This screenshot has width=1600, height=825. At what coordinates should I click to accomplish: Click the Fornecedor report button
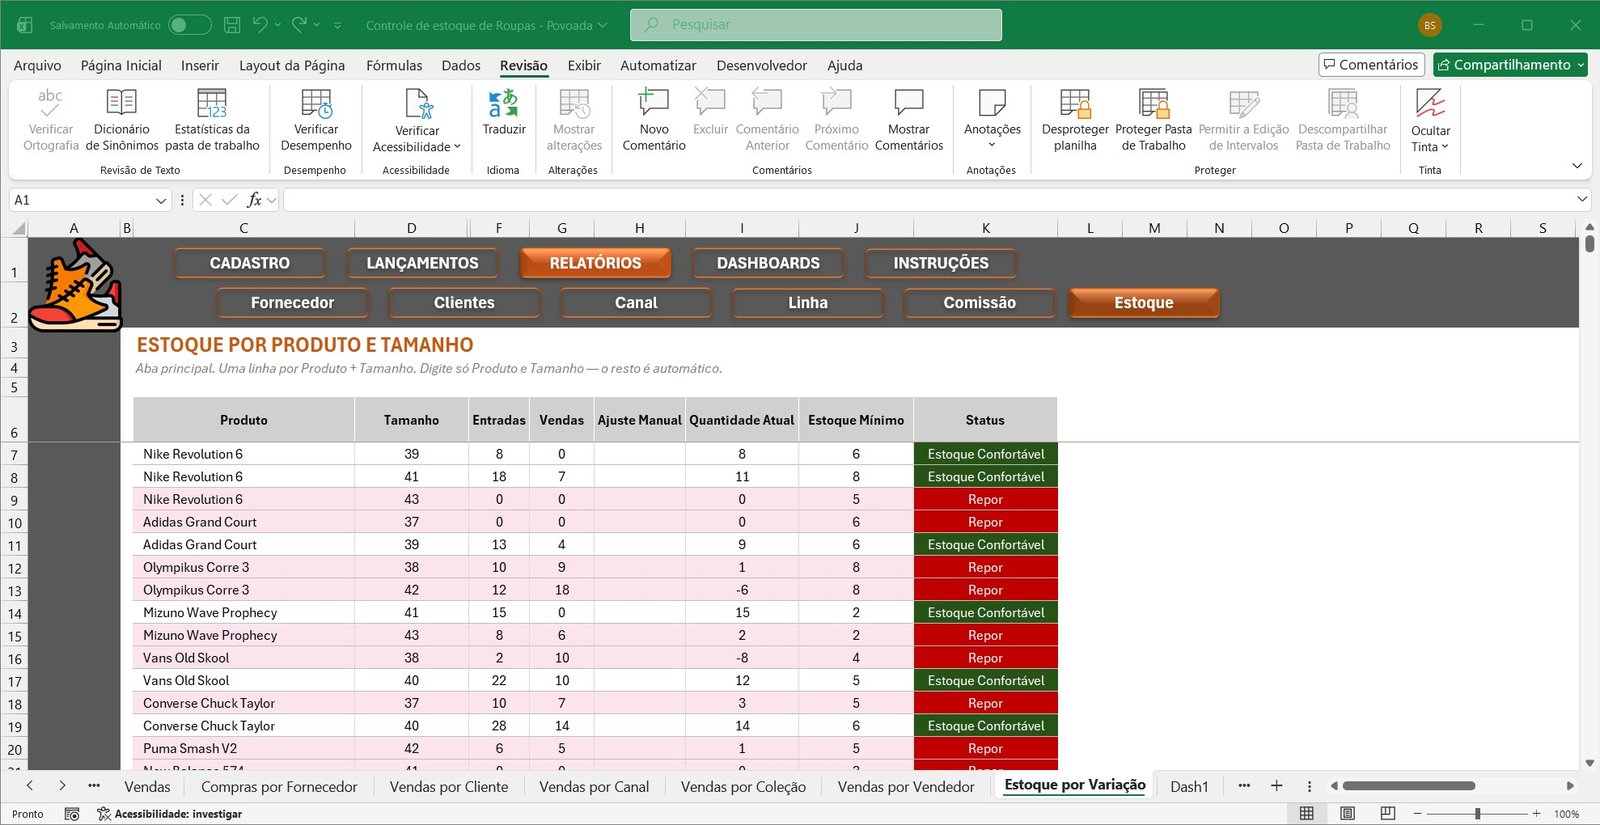pyautogui.click(x=293, y=303)
